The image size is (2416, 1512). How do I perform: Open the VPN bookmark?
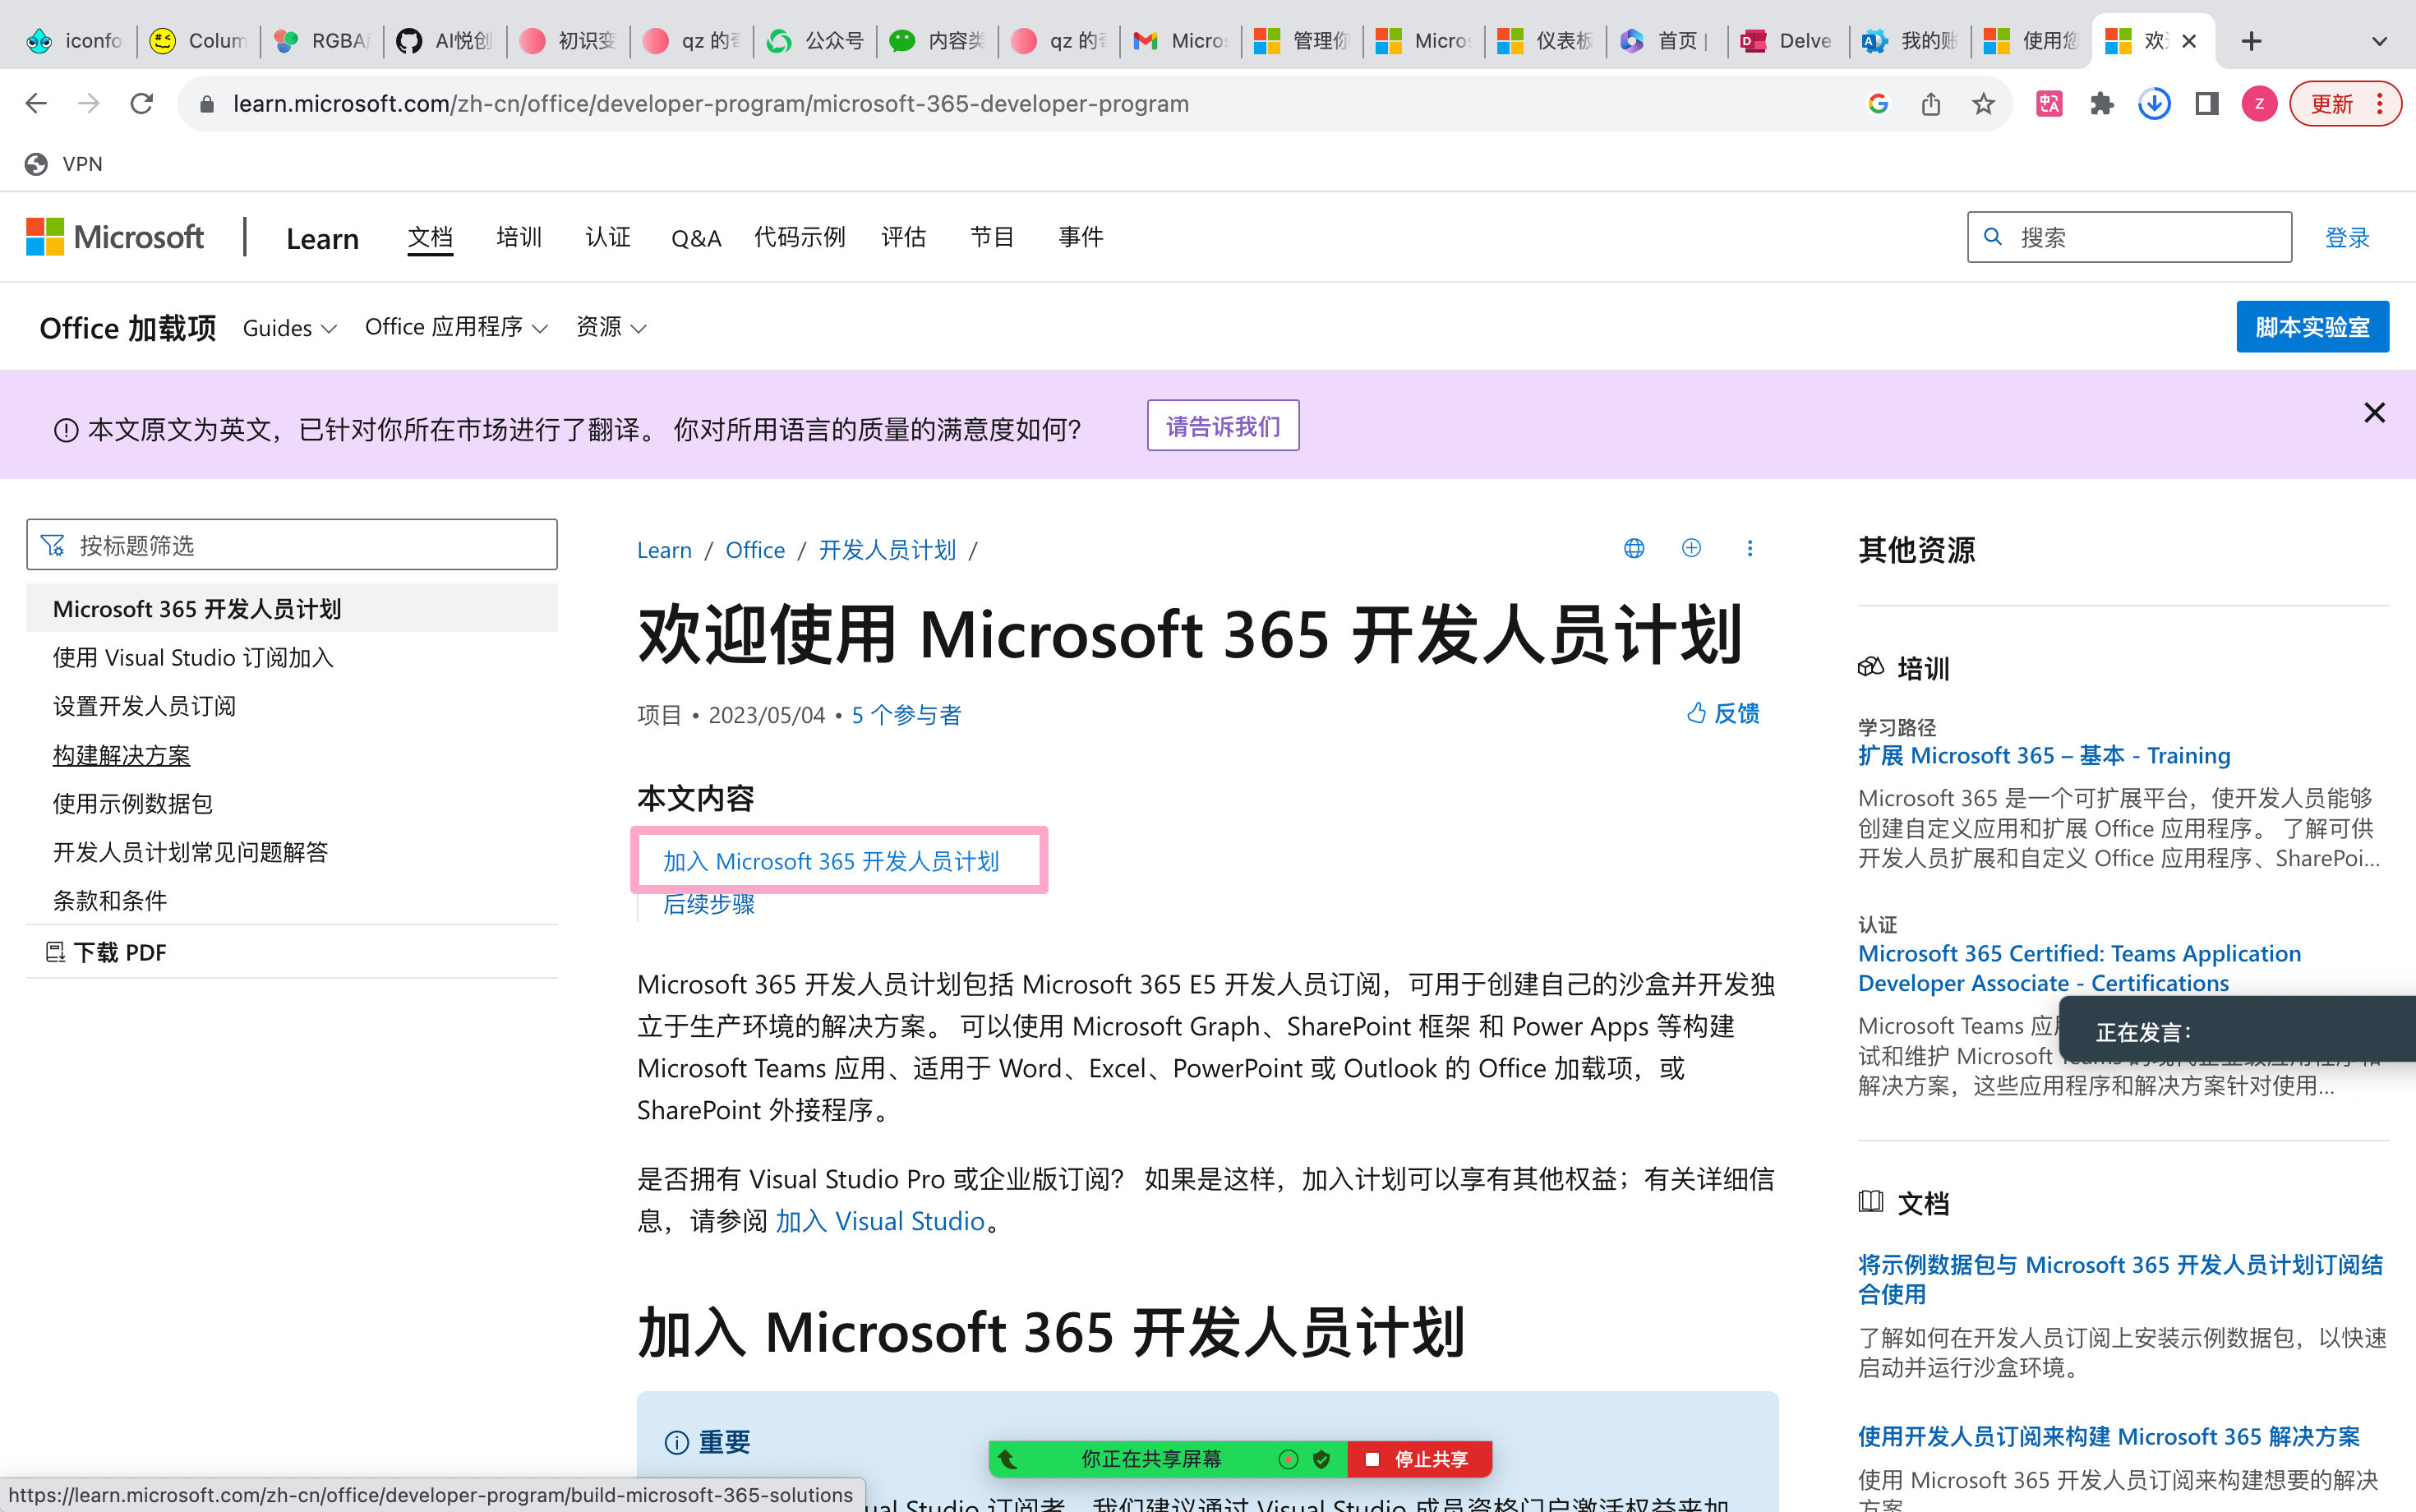(x=64, y=164)
